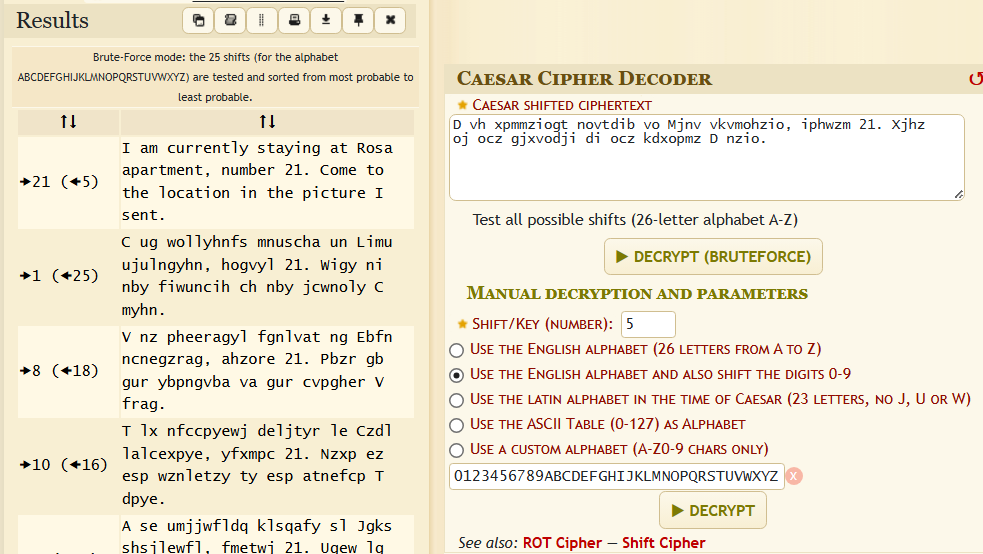The height and width of the screenshot is (554, 983).
Task: Sort results by the decoded text column arrows
Action: pyautogui.click(x=267, y=122)
